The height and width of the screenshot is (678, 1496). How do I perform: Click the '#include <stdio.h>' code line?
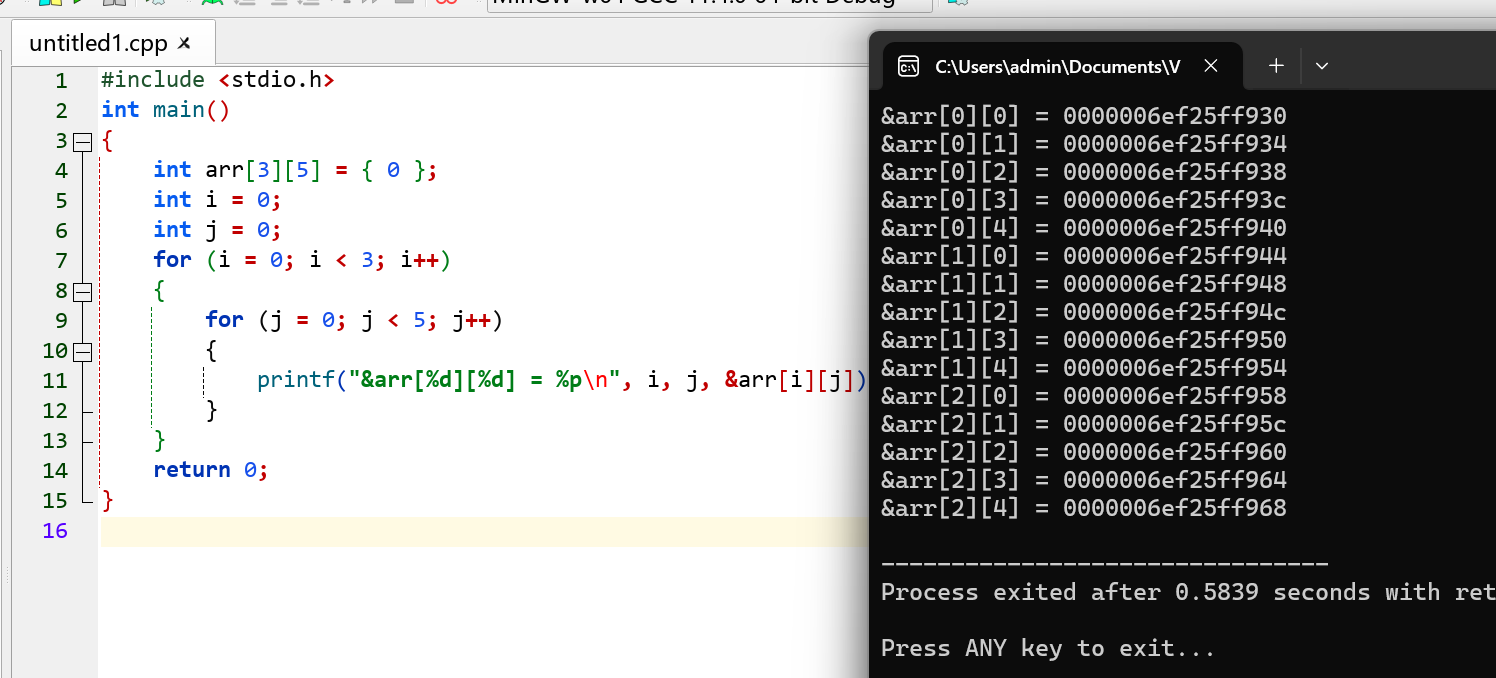tap(218, 80)
